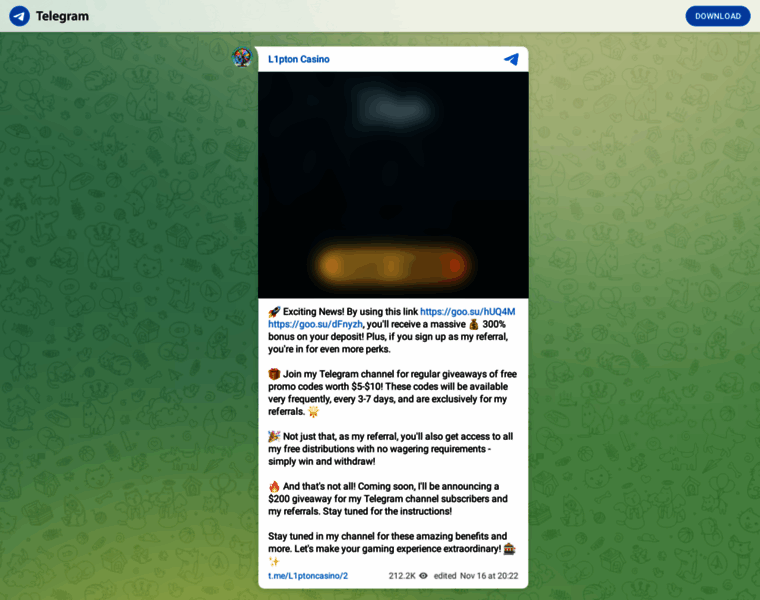Click the sparkles emoji on the last text line
The image size is (760, 600).
pyautogui.click(x=274, y=561)
